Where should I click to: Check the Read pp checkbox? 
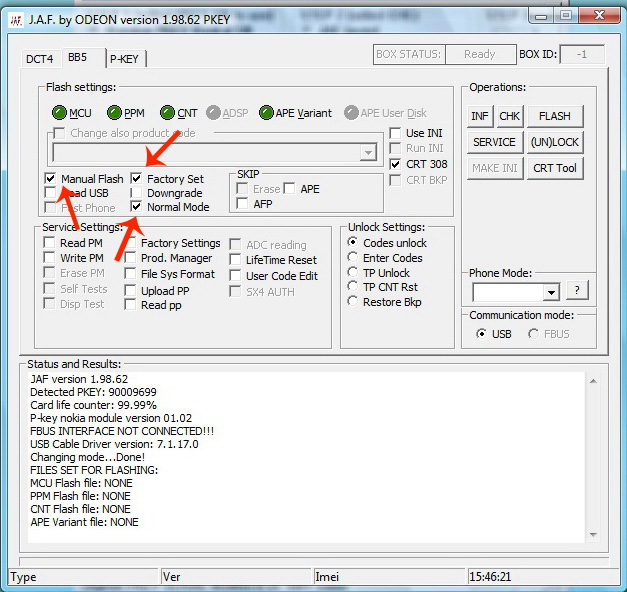[x=130, y=305]
